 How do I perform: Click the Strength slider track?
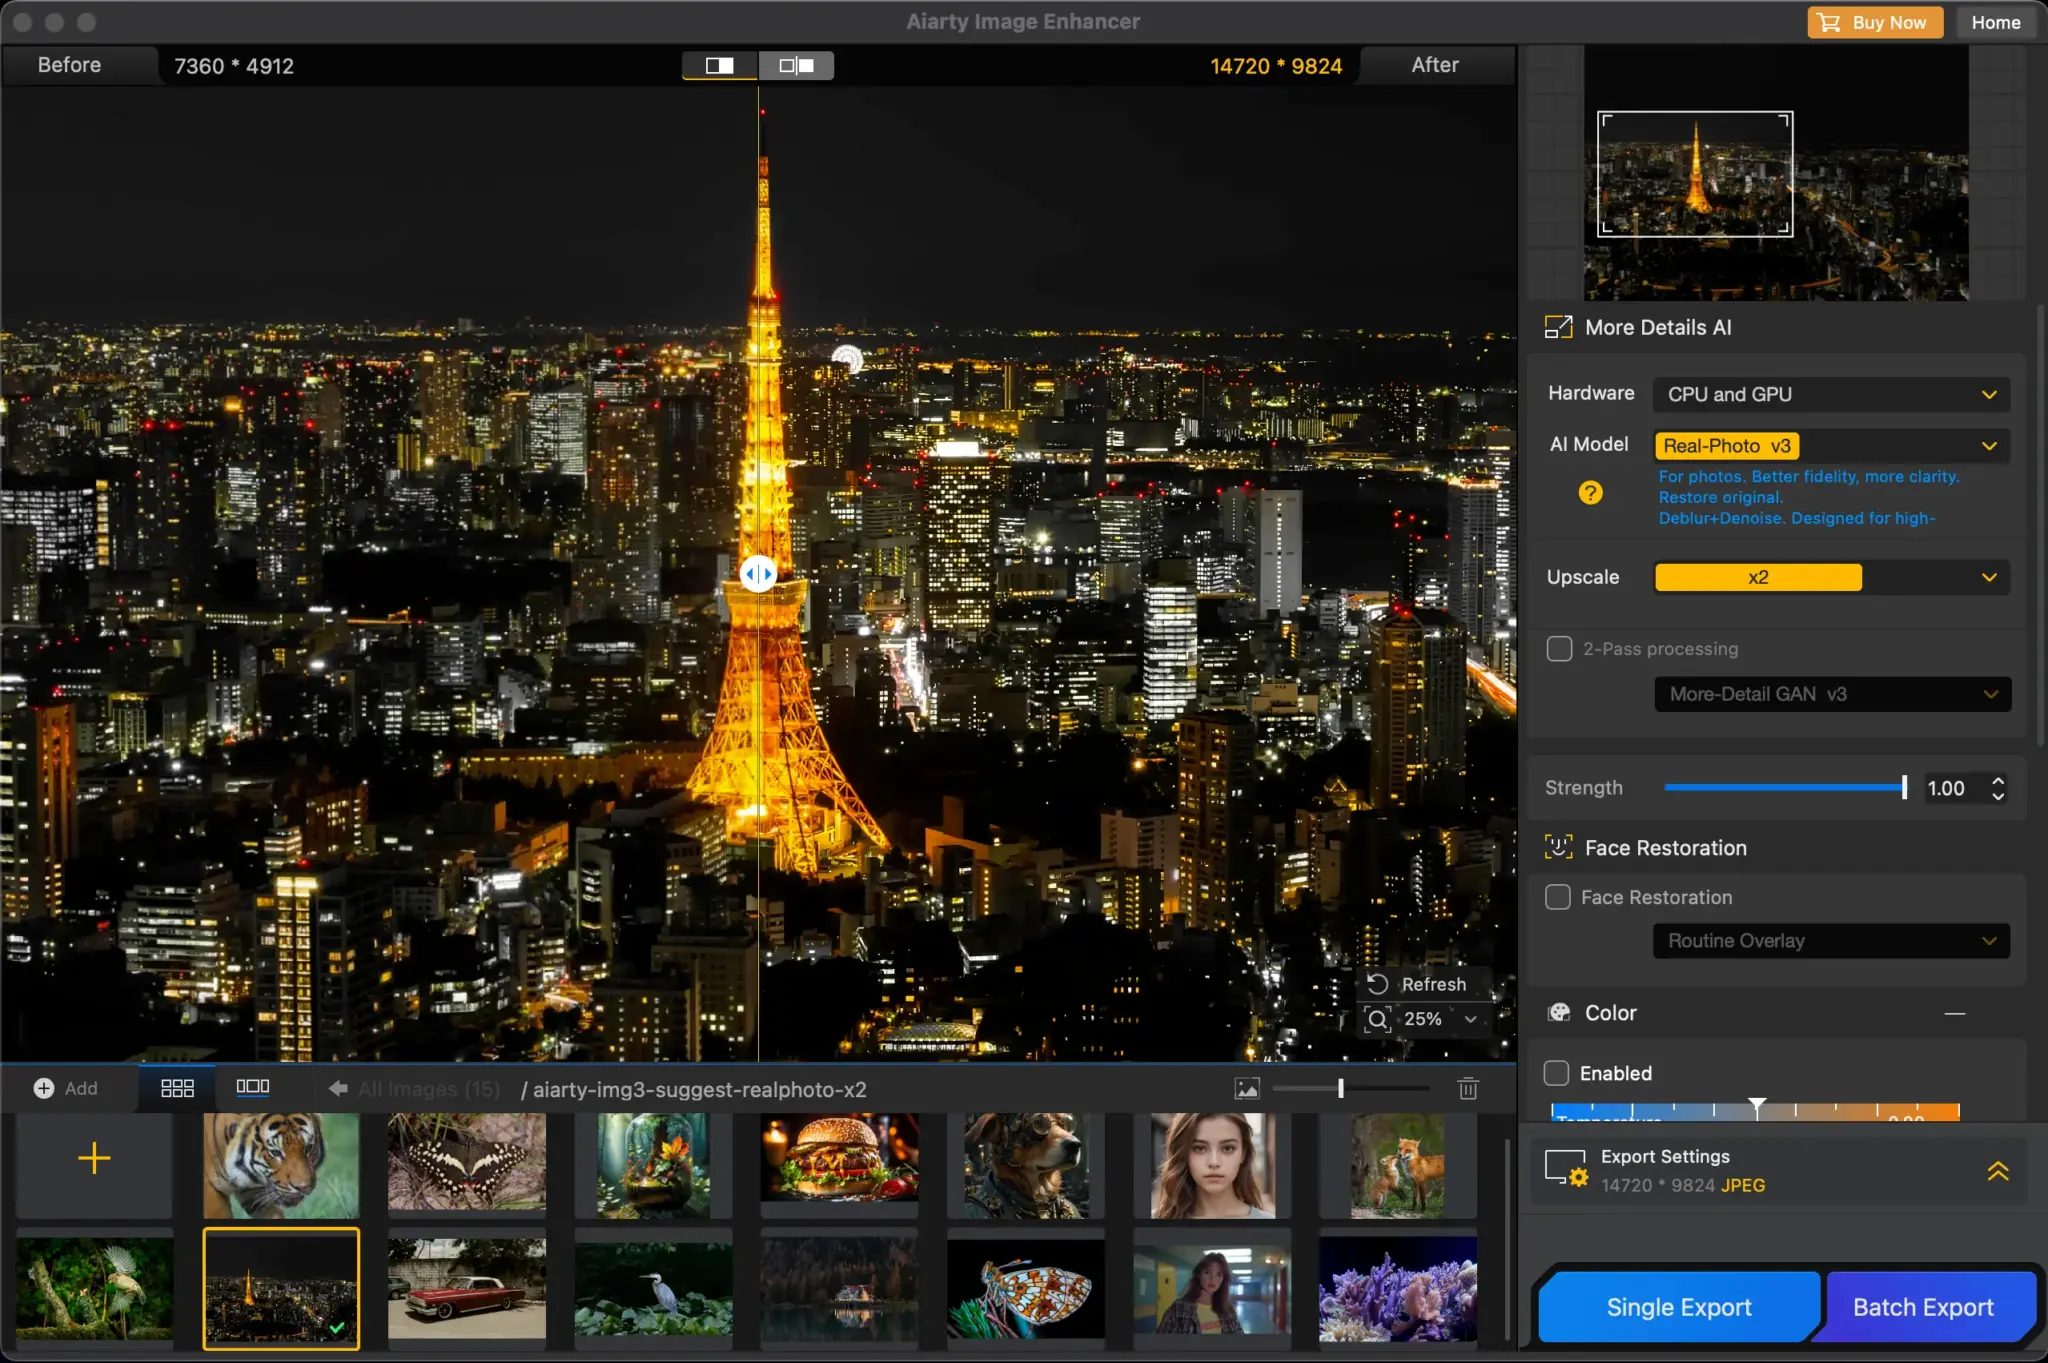[1784, 788]
